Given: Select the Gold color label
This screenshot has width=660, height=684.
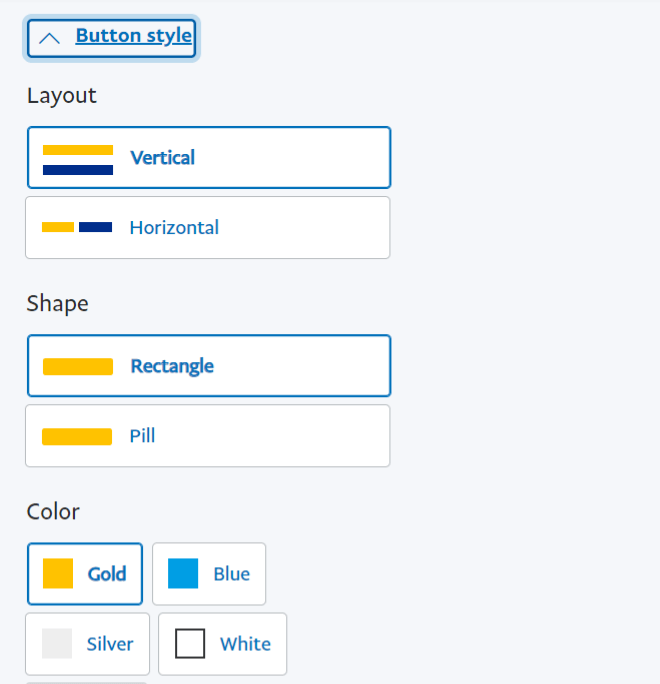Looking at the screenshot, I should 107,574.
